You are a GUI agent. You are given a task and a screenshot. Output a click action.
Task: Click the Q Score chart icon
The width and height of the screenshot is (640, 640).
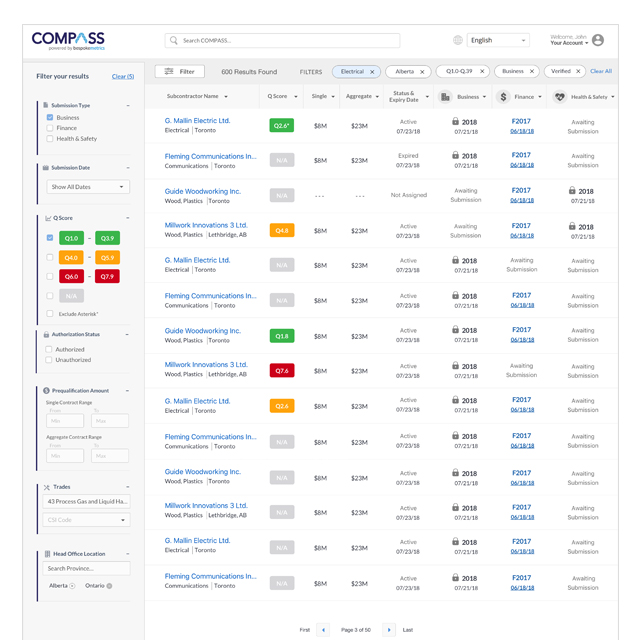coord(48,218)
